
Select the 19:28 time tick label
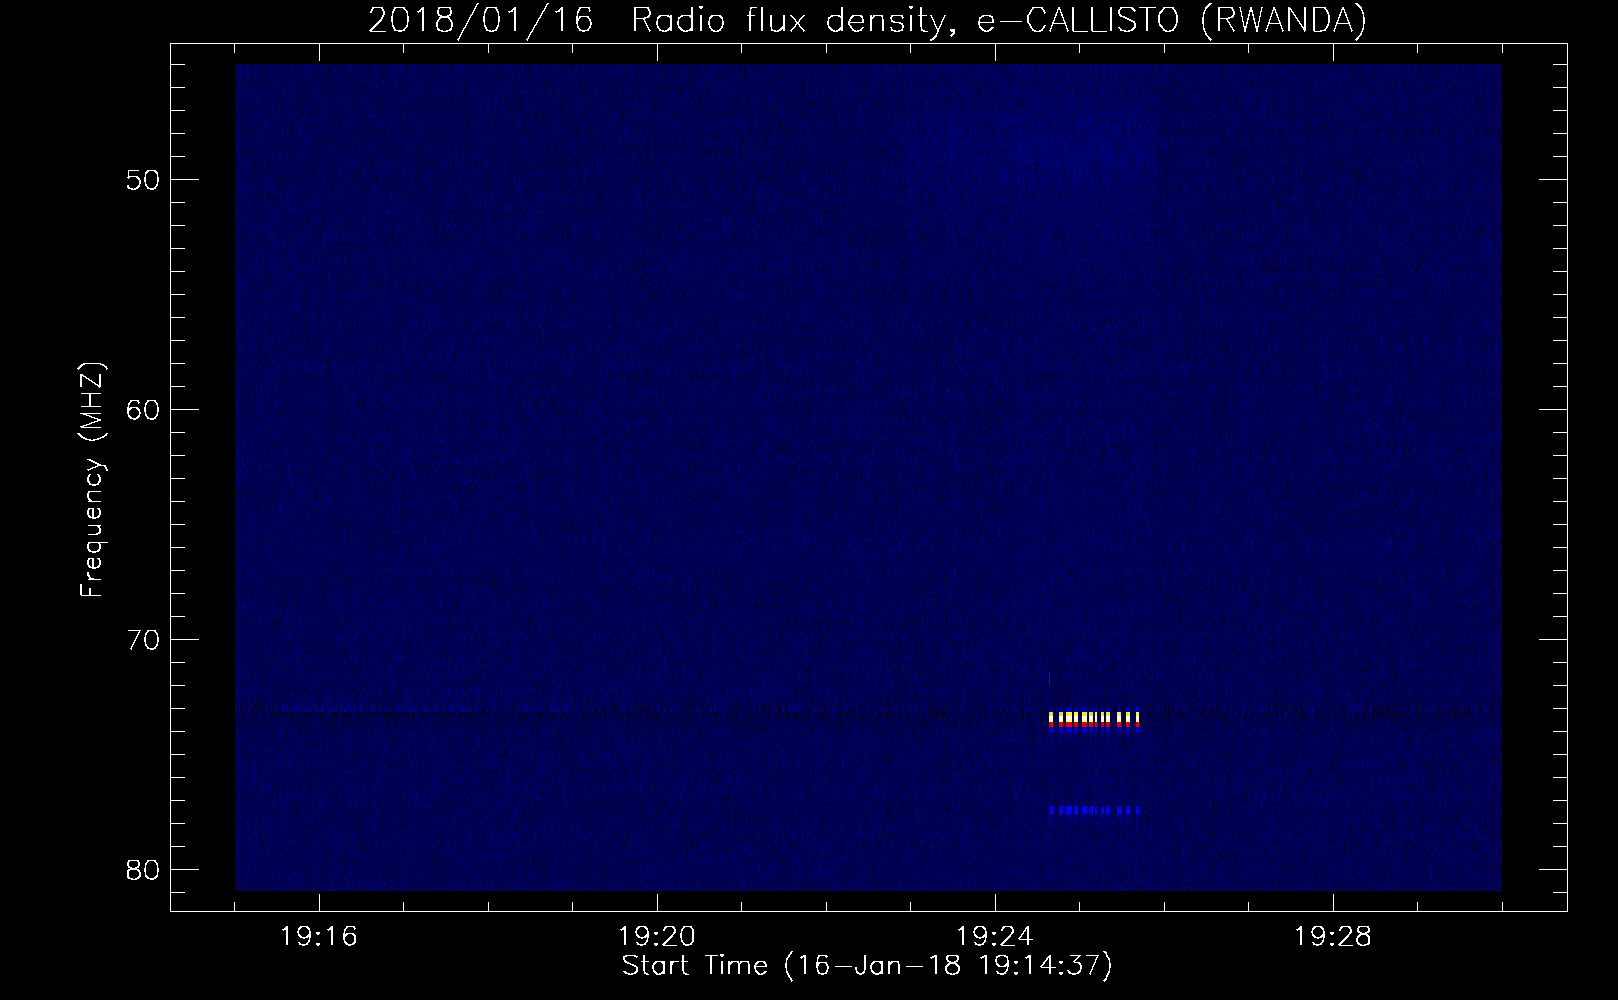[1333, 937]
